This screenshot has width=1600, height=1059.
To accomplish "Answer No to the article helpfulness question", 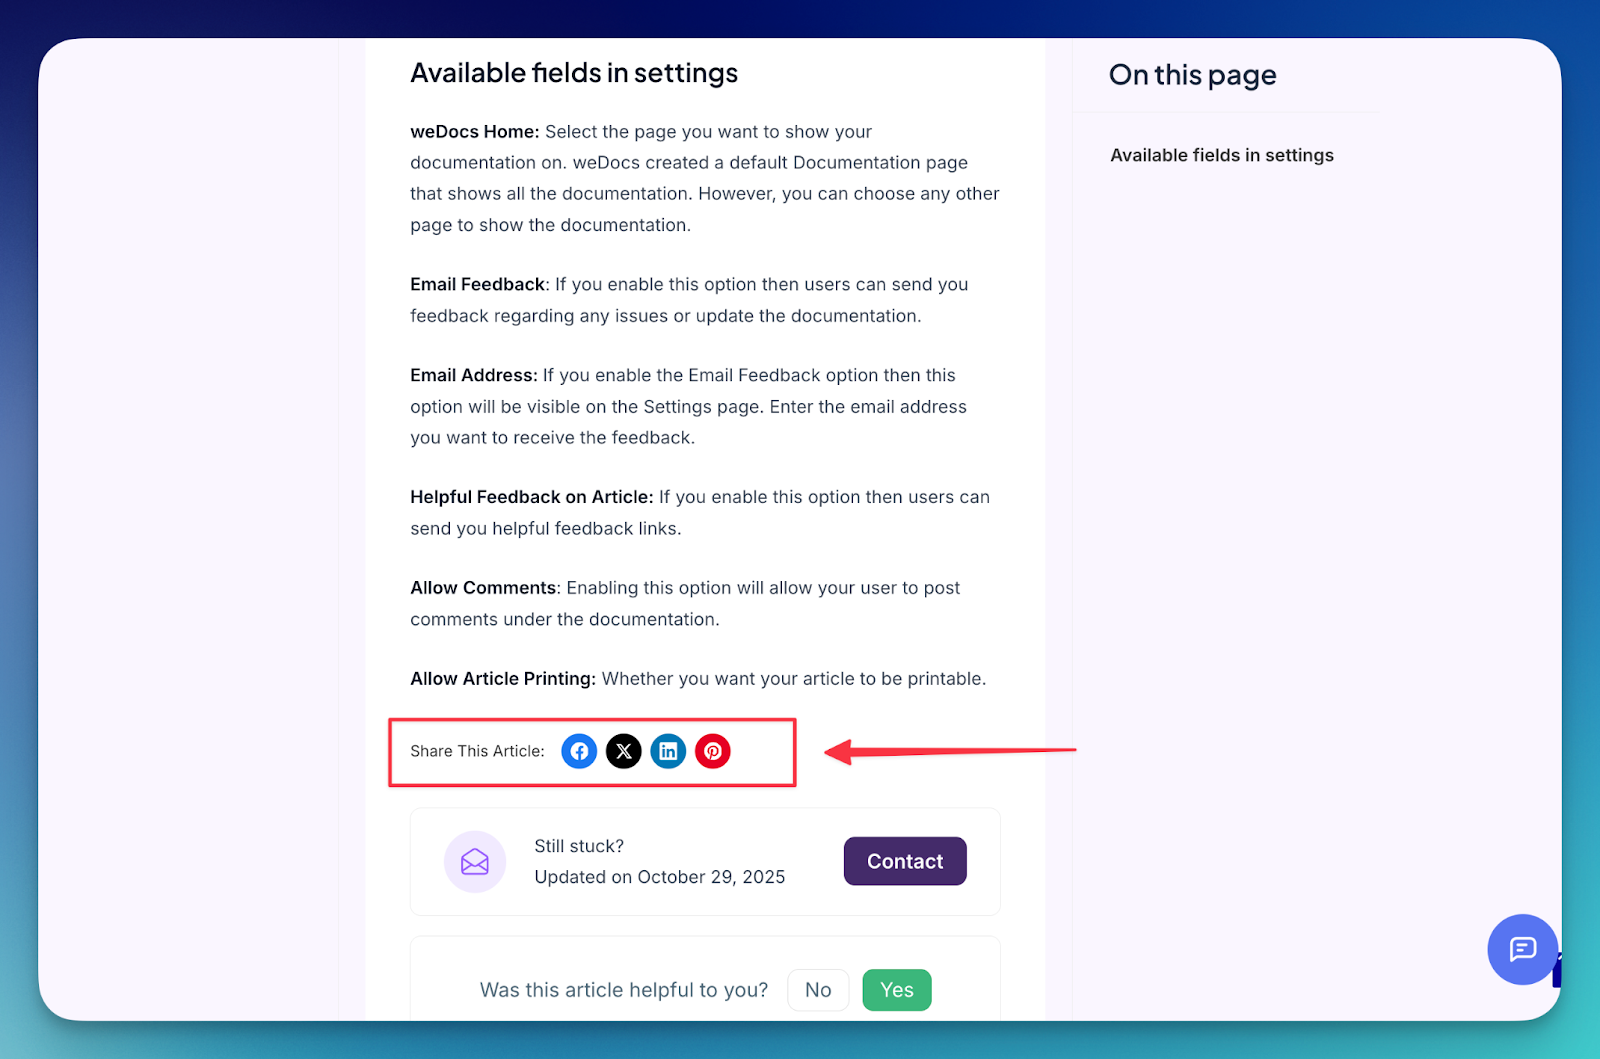I will coord(818,989).
